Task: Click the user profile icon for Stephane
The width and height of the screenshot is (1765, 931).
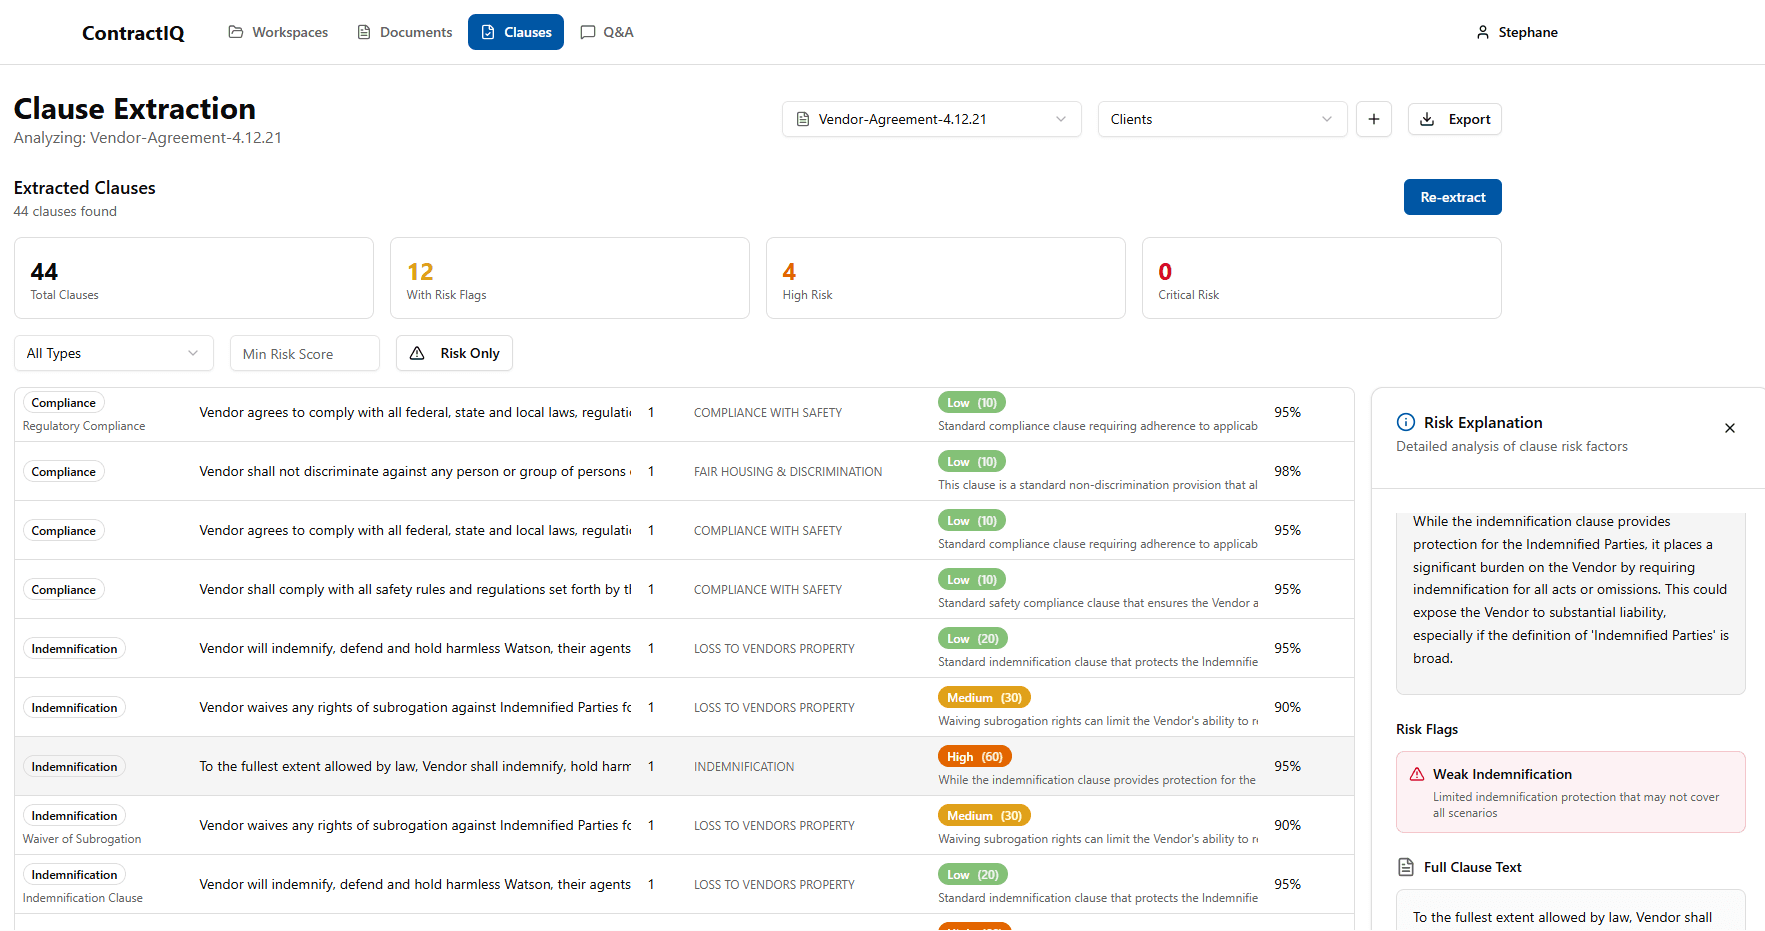Action: (1482, 32)
